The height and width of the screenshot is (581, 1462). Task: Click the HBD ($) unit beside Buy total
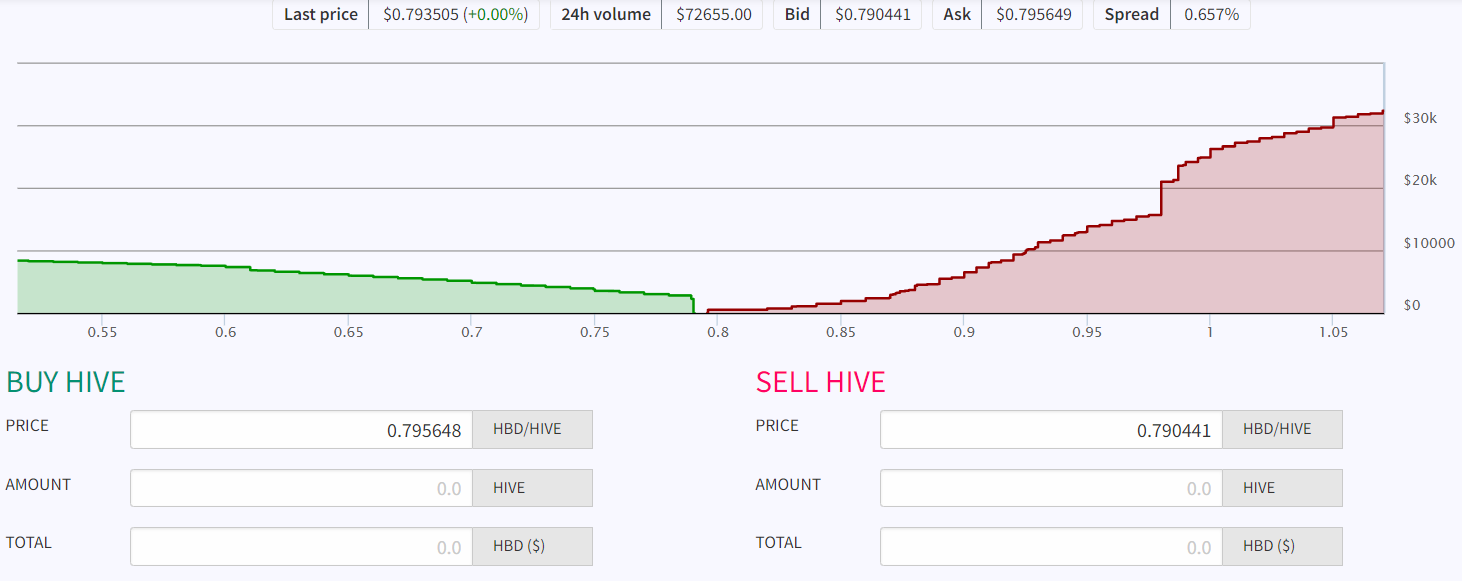(x=532, y=547)
